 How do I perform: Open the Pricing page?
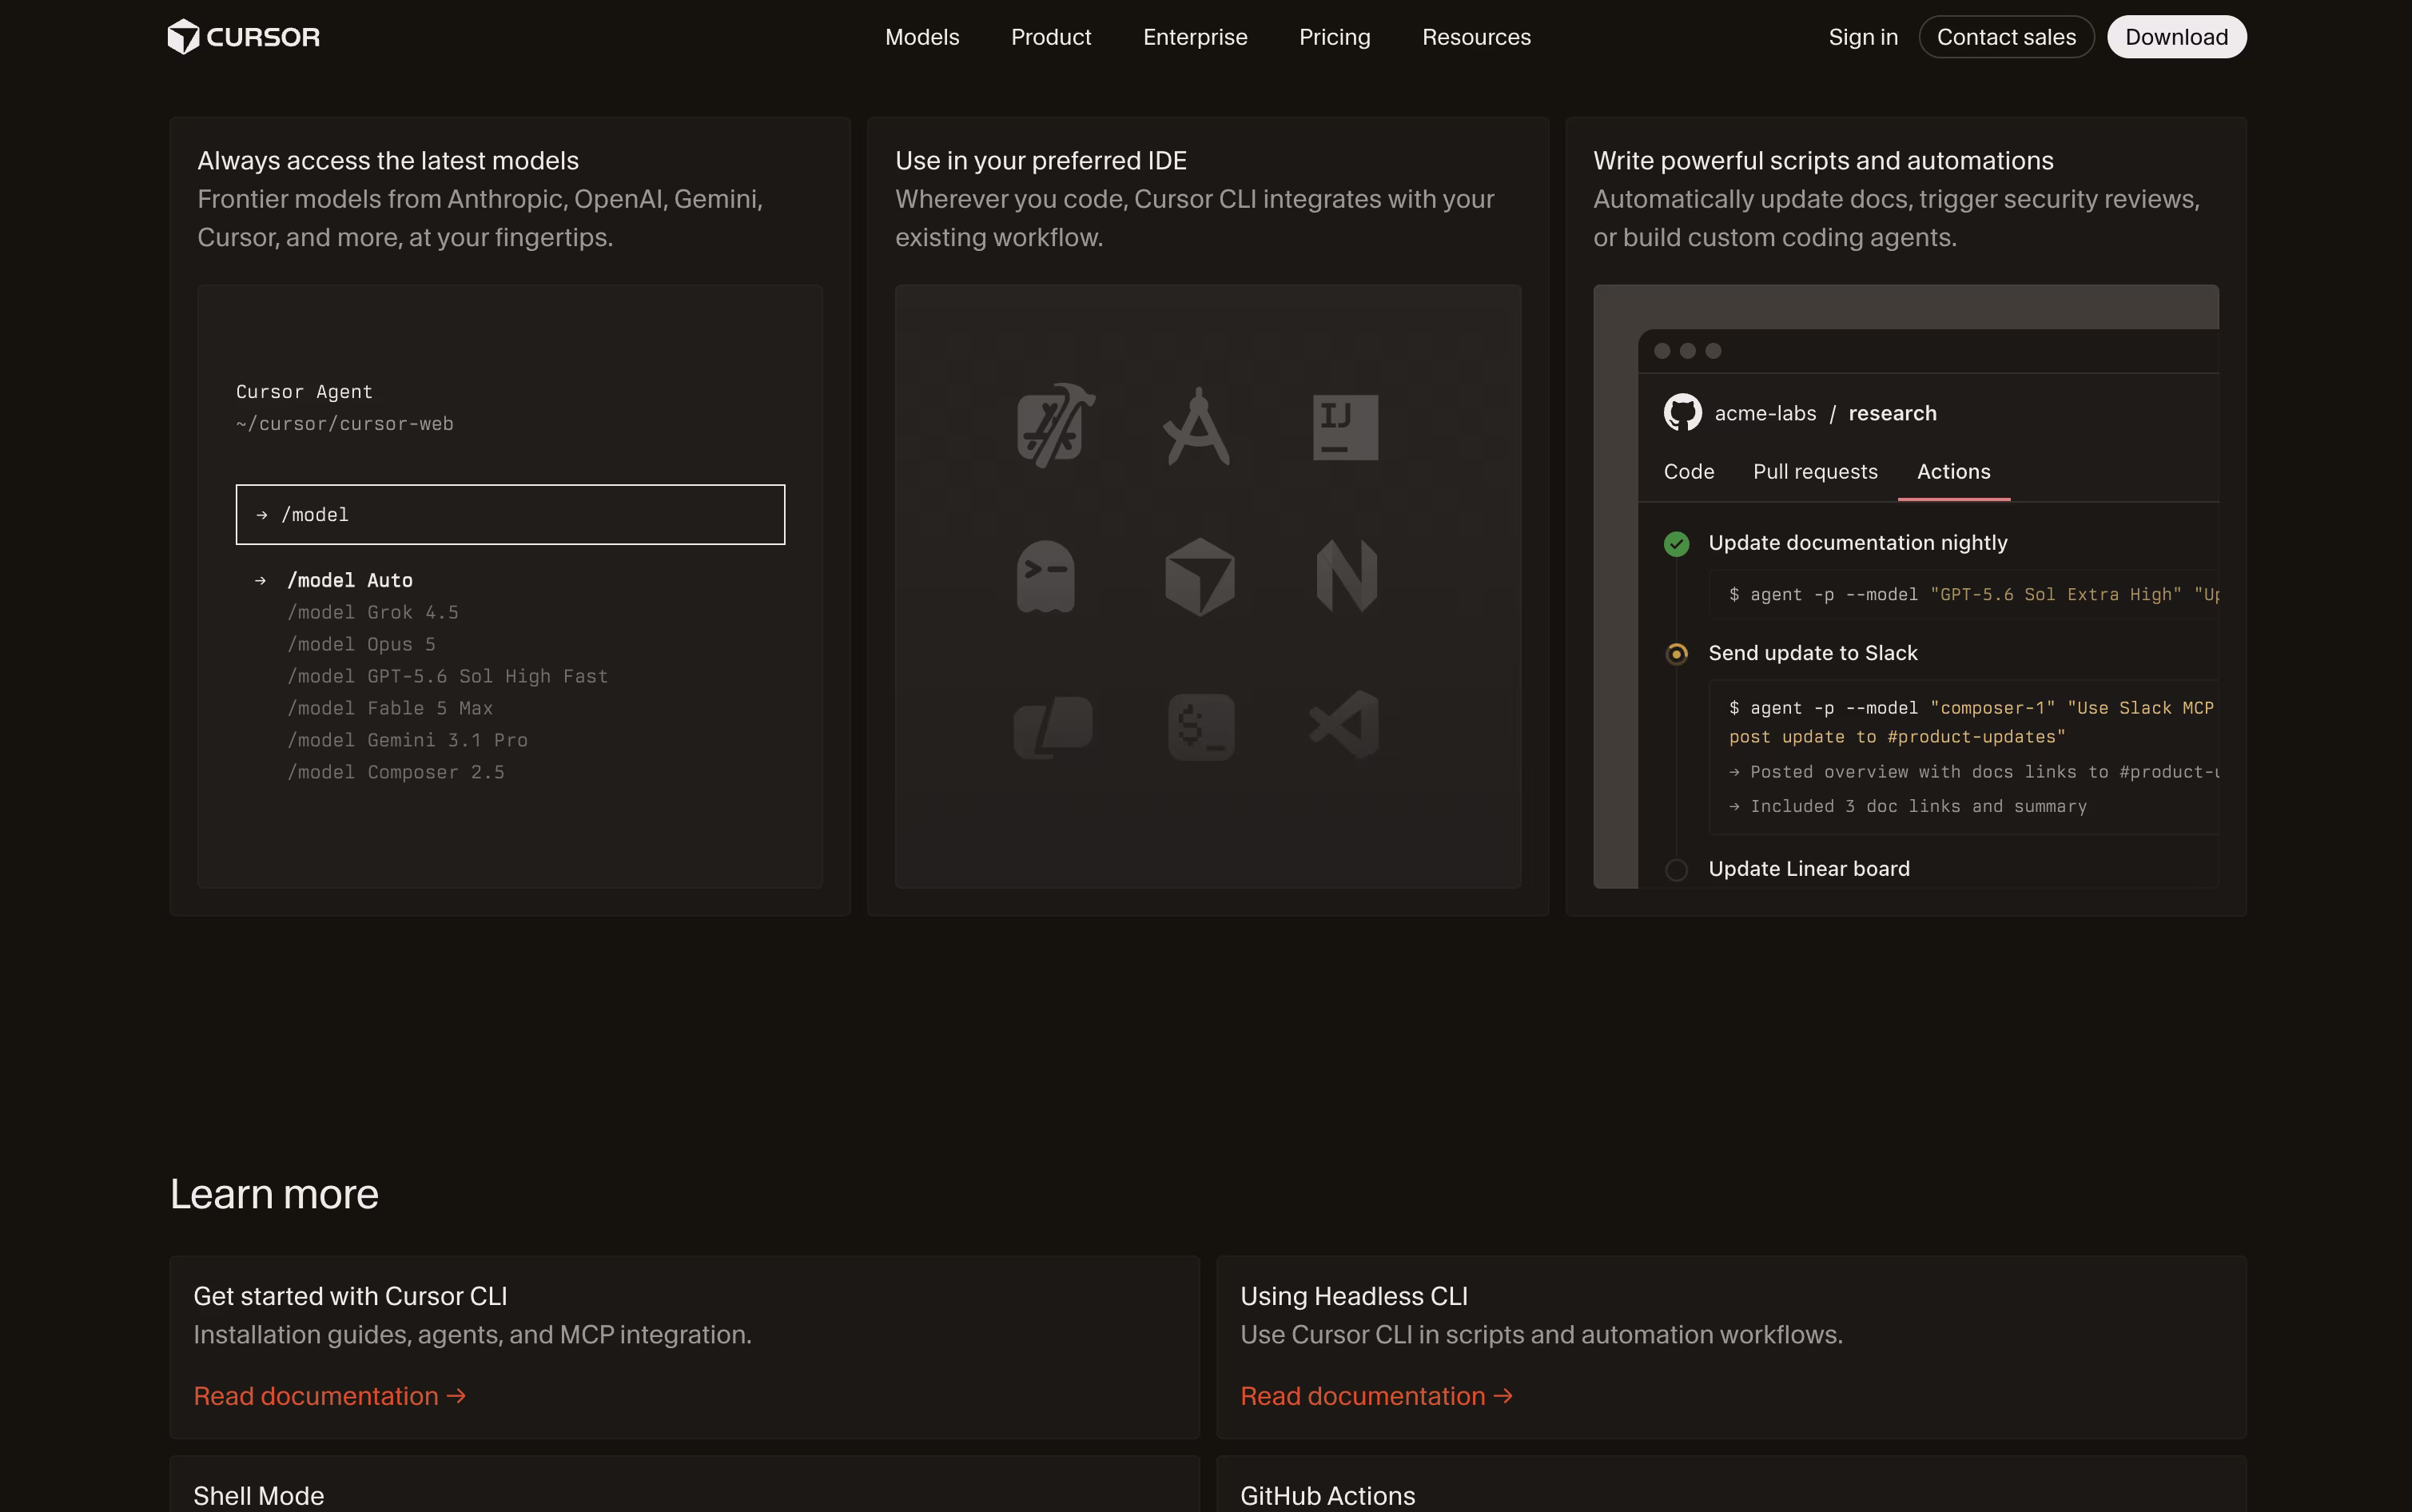click(1334, 37)
